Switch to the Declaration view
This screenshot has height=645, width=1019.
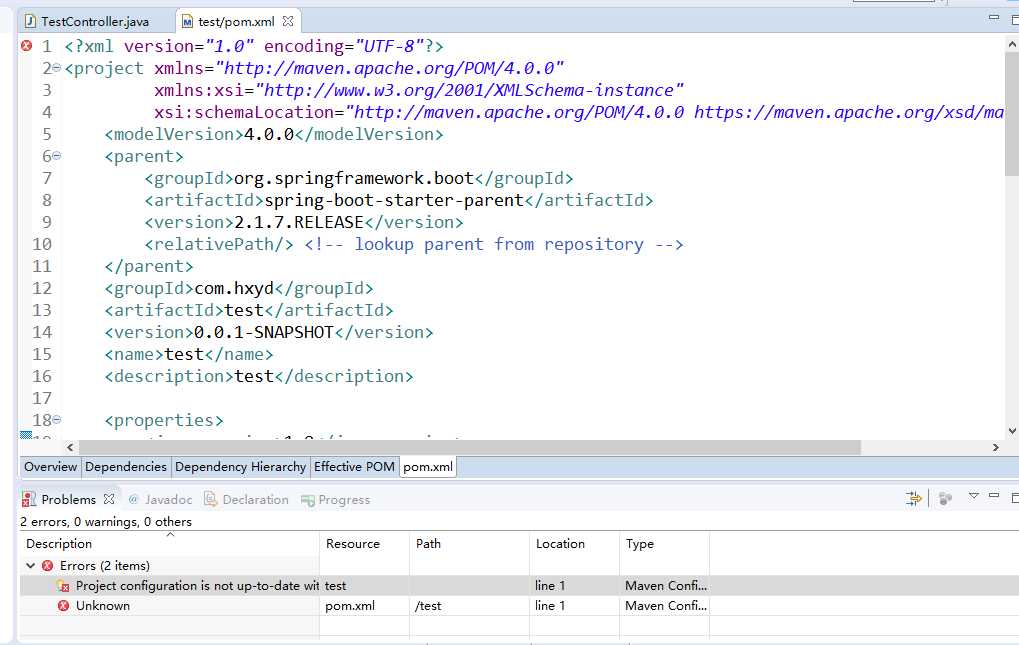(x=255, y=500)
